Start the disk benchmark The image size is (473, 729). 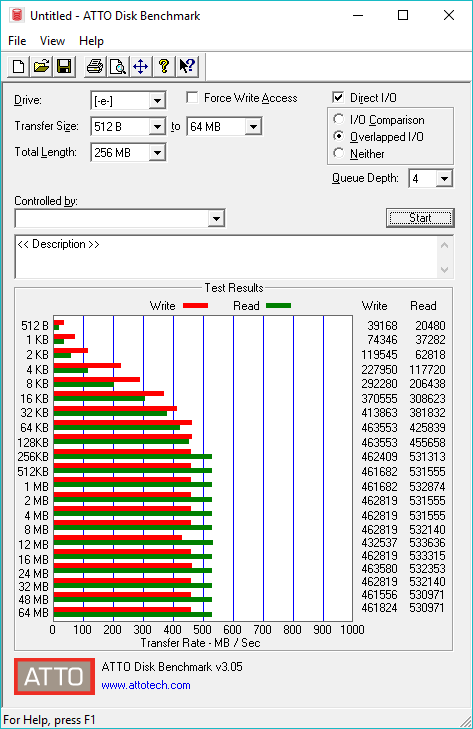(x=420, y=218)
